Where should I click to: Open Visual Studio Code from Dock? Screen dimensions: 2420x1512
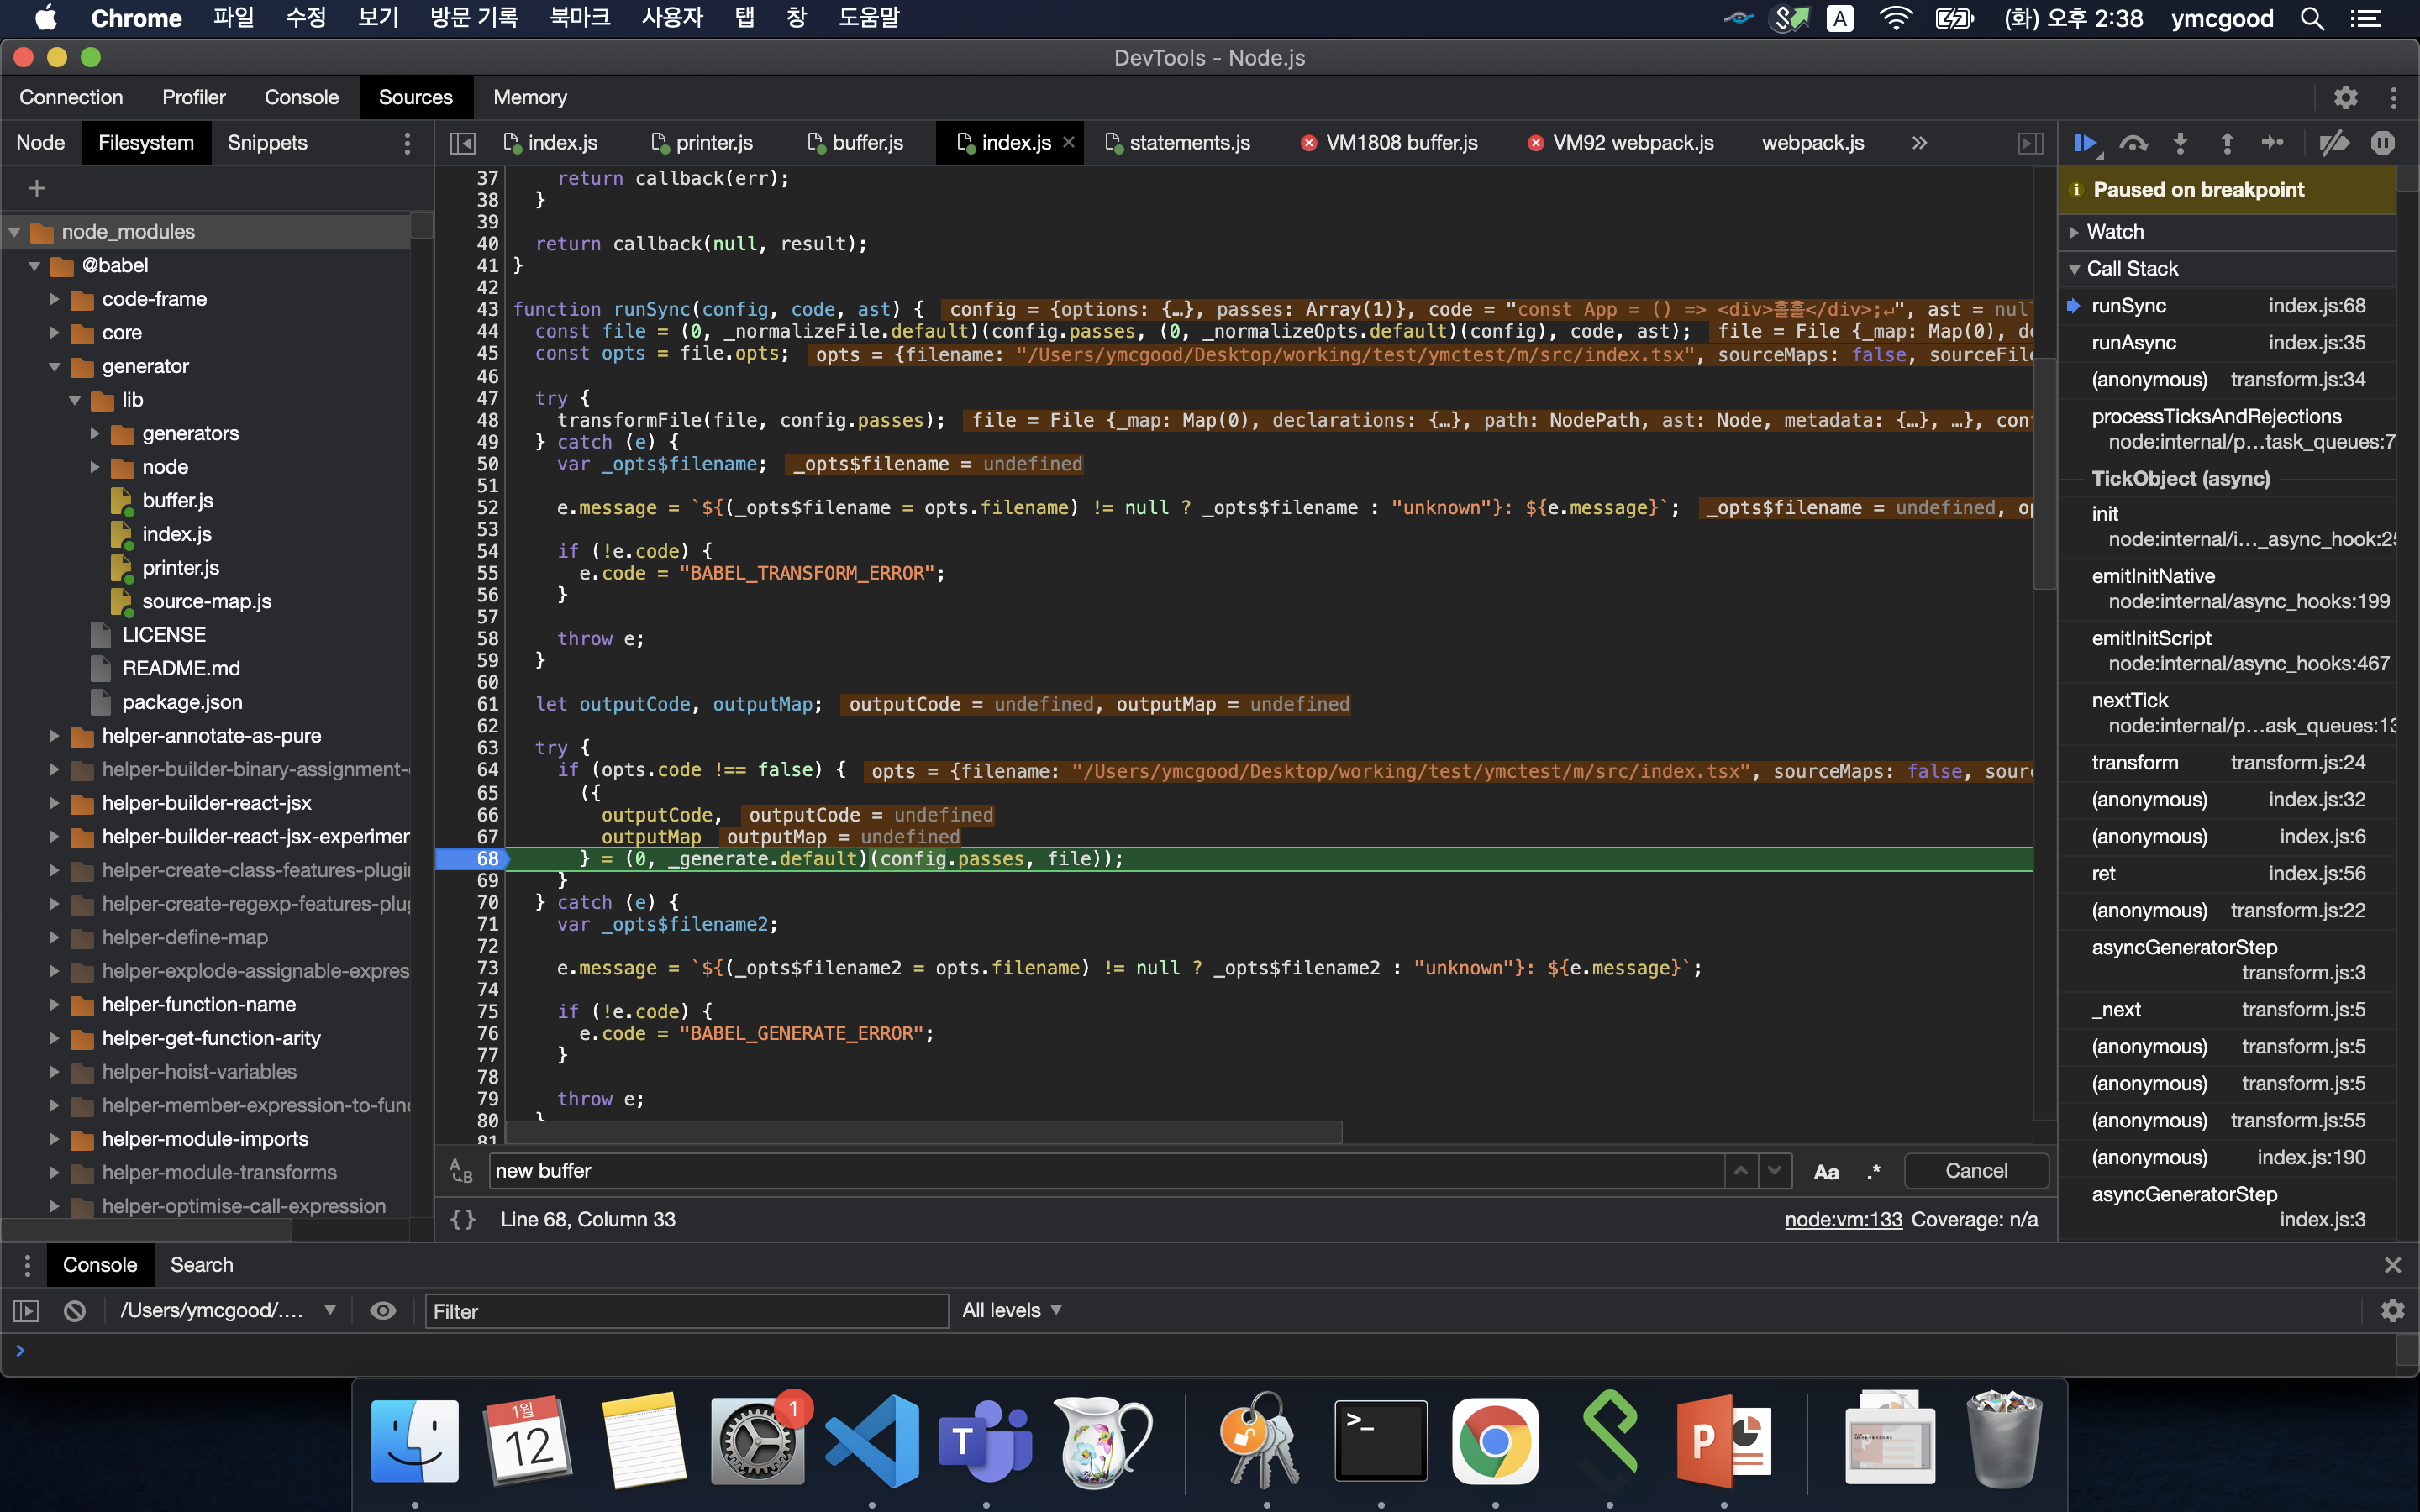point(871,1441)
